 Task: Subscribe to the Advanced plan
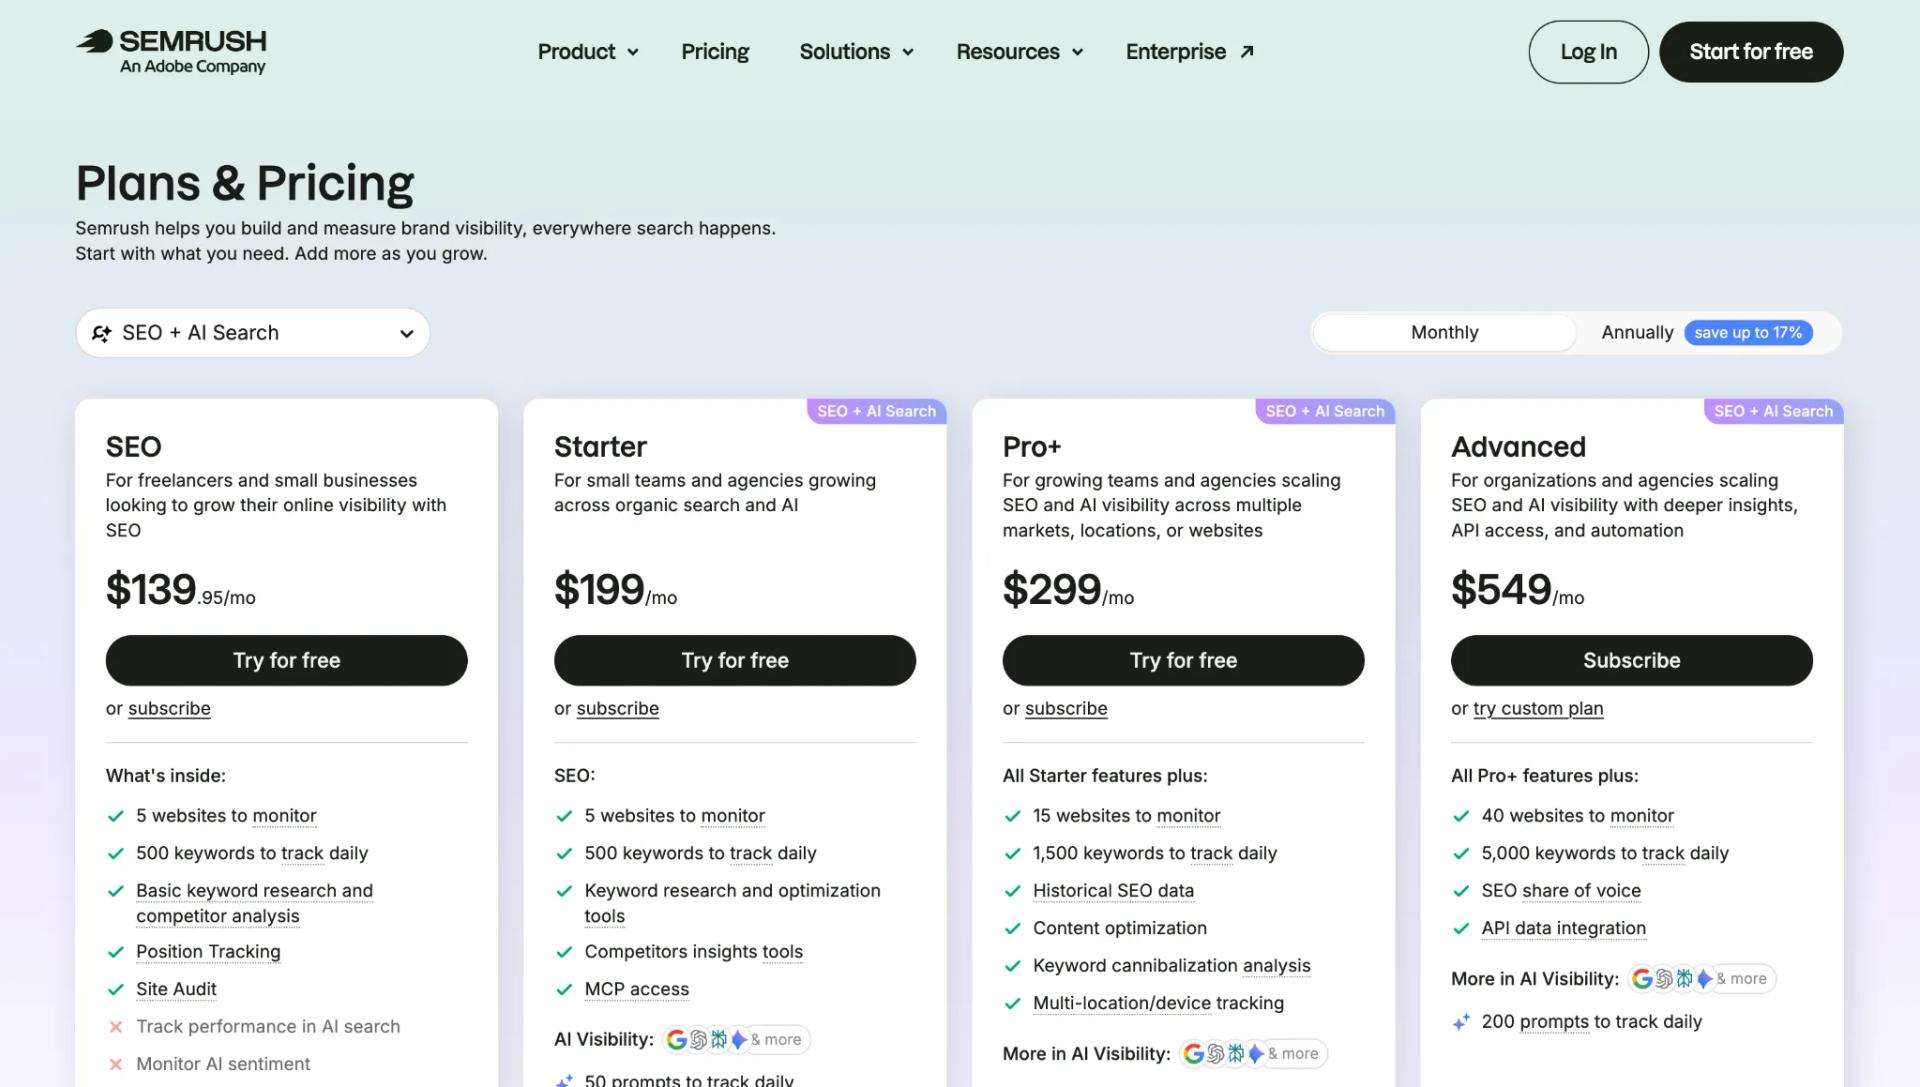[1632, 660]
